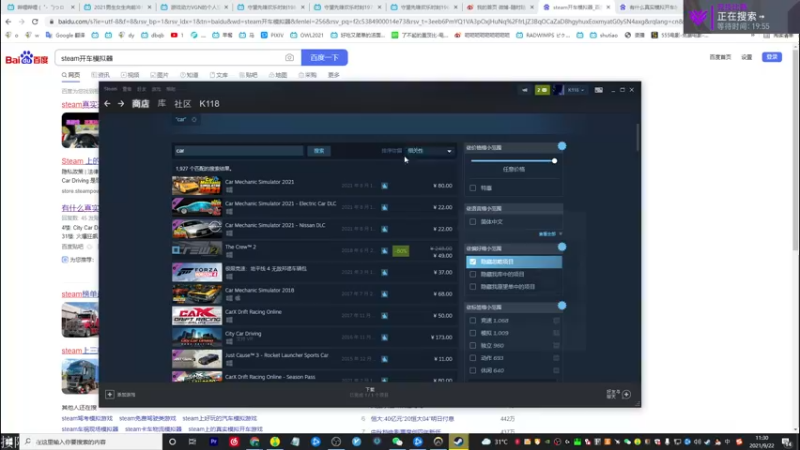This screenshot has width=800, height=450.
Task: Open the sort-by 相关性 dropdown
Action: (429, 151)
